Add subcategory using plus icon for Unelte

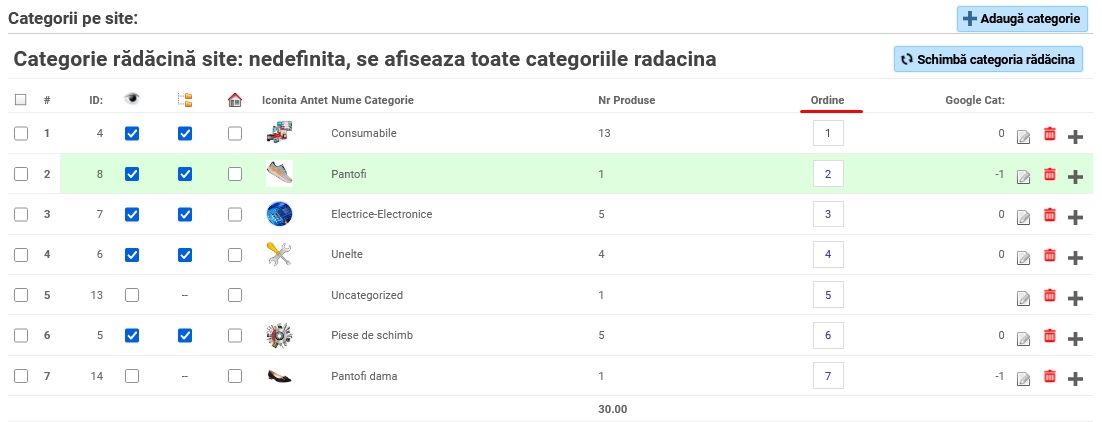(x=1075, y=257)
